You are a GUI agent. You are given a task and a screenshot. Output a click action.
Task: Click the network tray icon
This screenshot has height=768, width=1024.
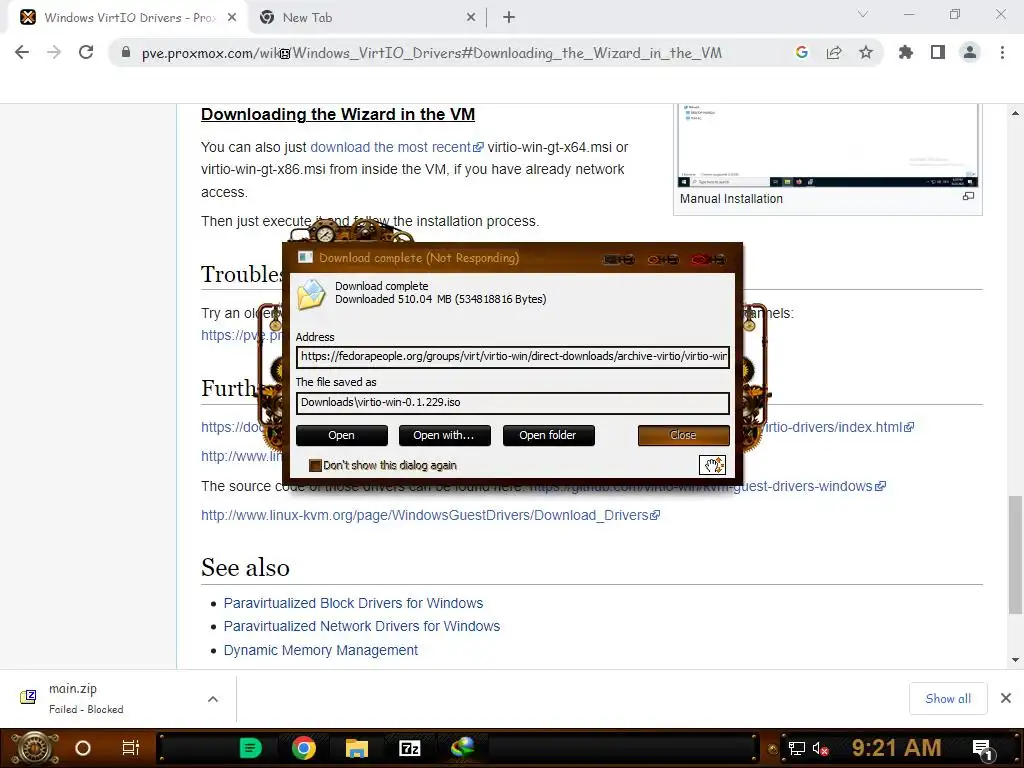797,748
